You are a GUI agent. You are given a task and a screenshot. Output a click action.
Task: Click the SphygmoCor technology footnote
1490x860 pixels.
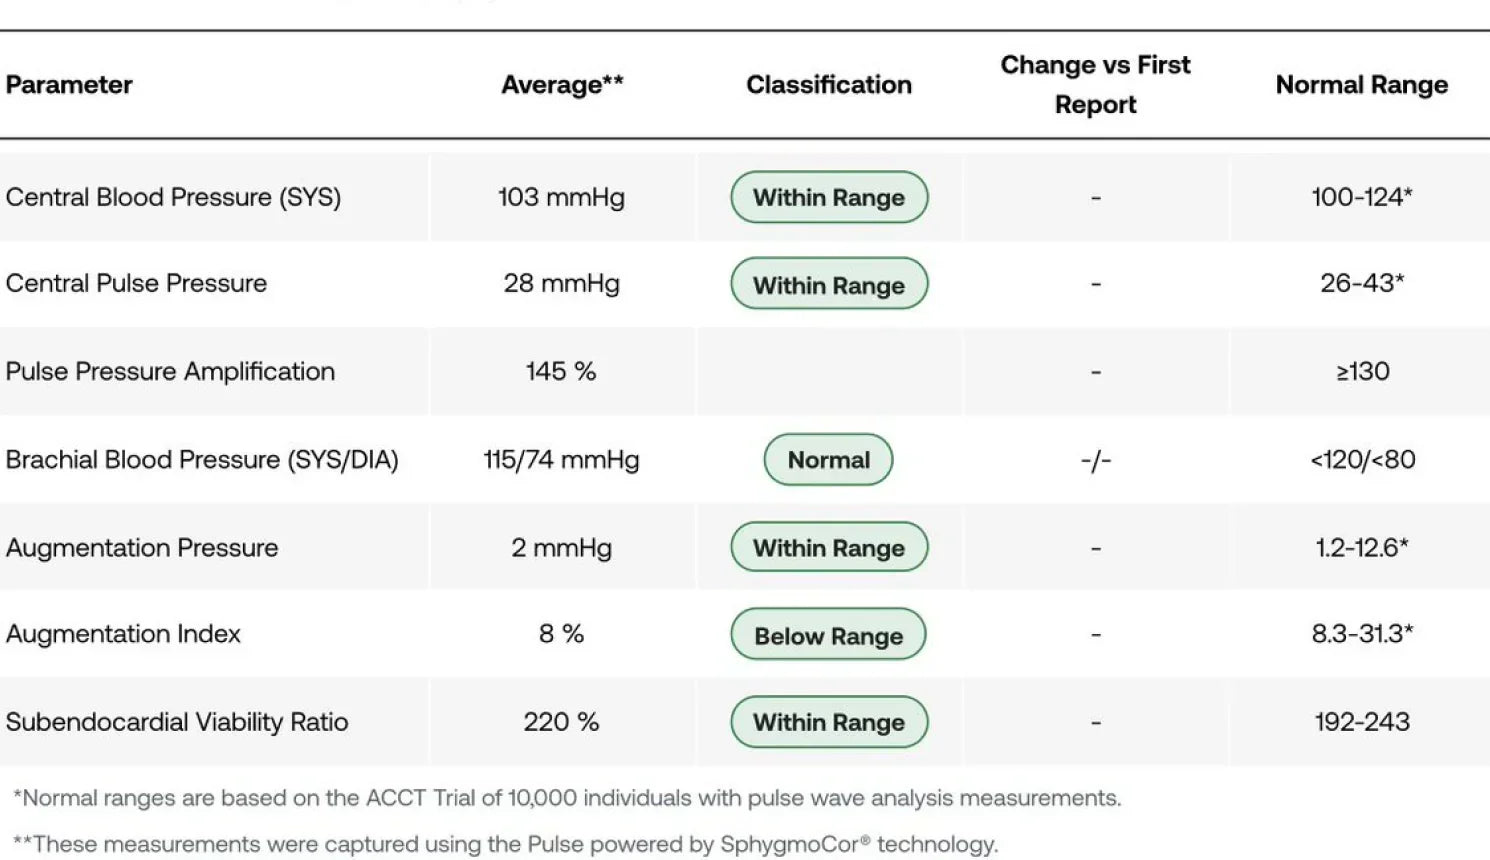click(x=505, y=844)
